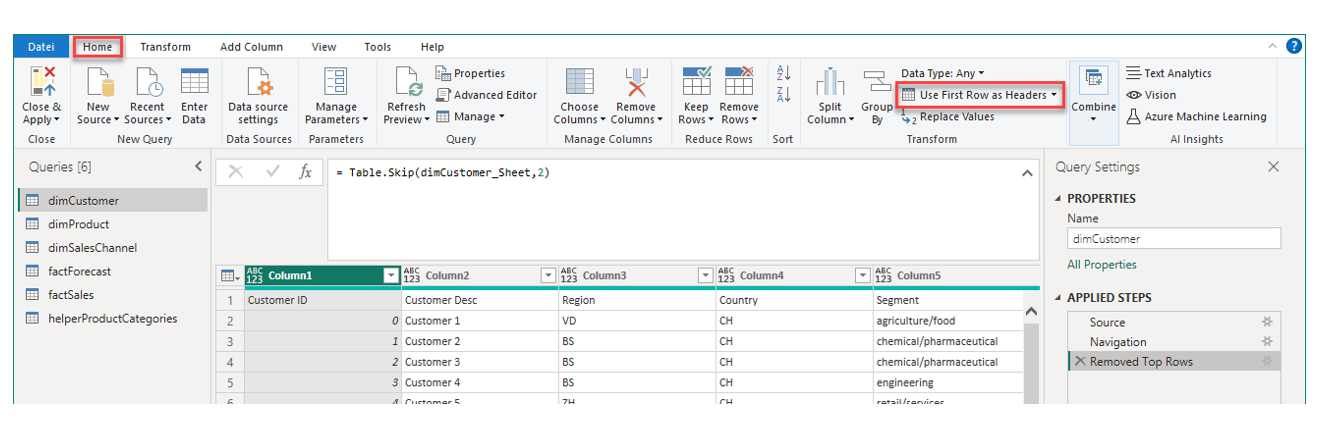The height and width of the screenshot is (438, 1321).
Task: Click the Close & Apply icon
Action: click(x=42, y=82)
